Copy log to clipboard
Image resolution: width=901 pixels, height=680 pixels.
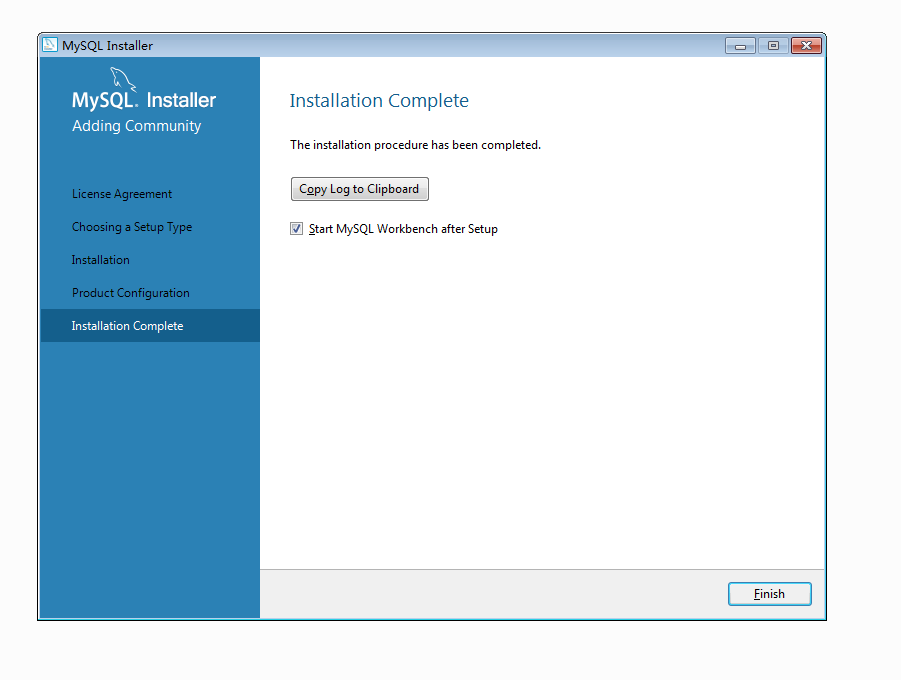pos(360,189)
